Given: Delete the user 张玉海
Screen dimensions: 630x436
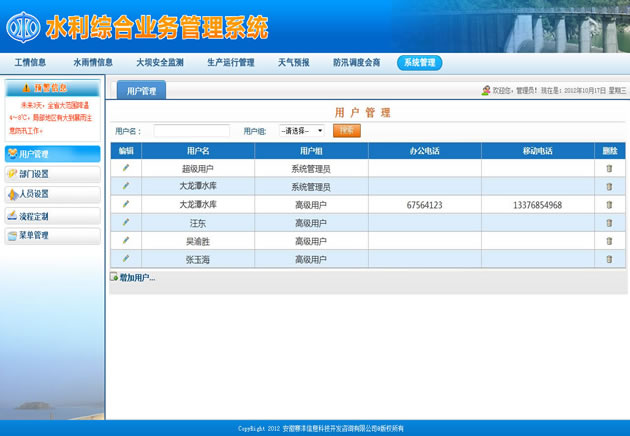Looking at the screenshot, I should 609,259.
